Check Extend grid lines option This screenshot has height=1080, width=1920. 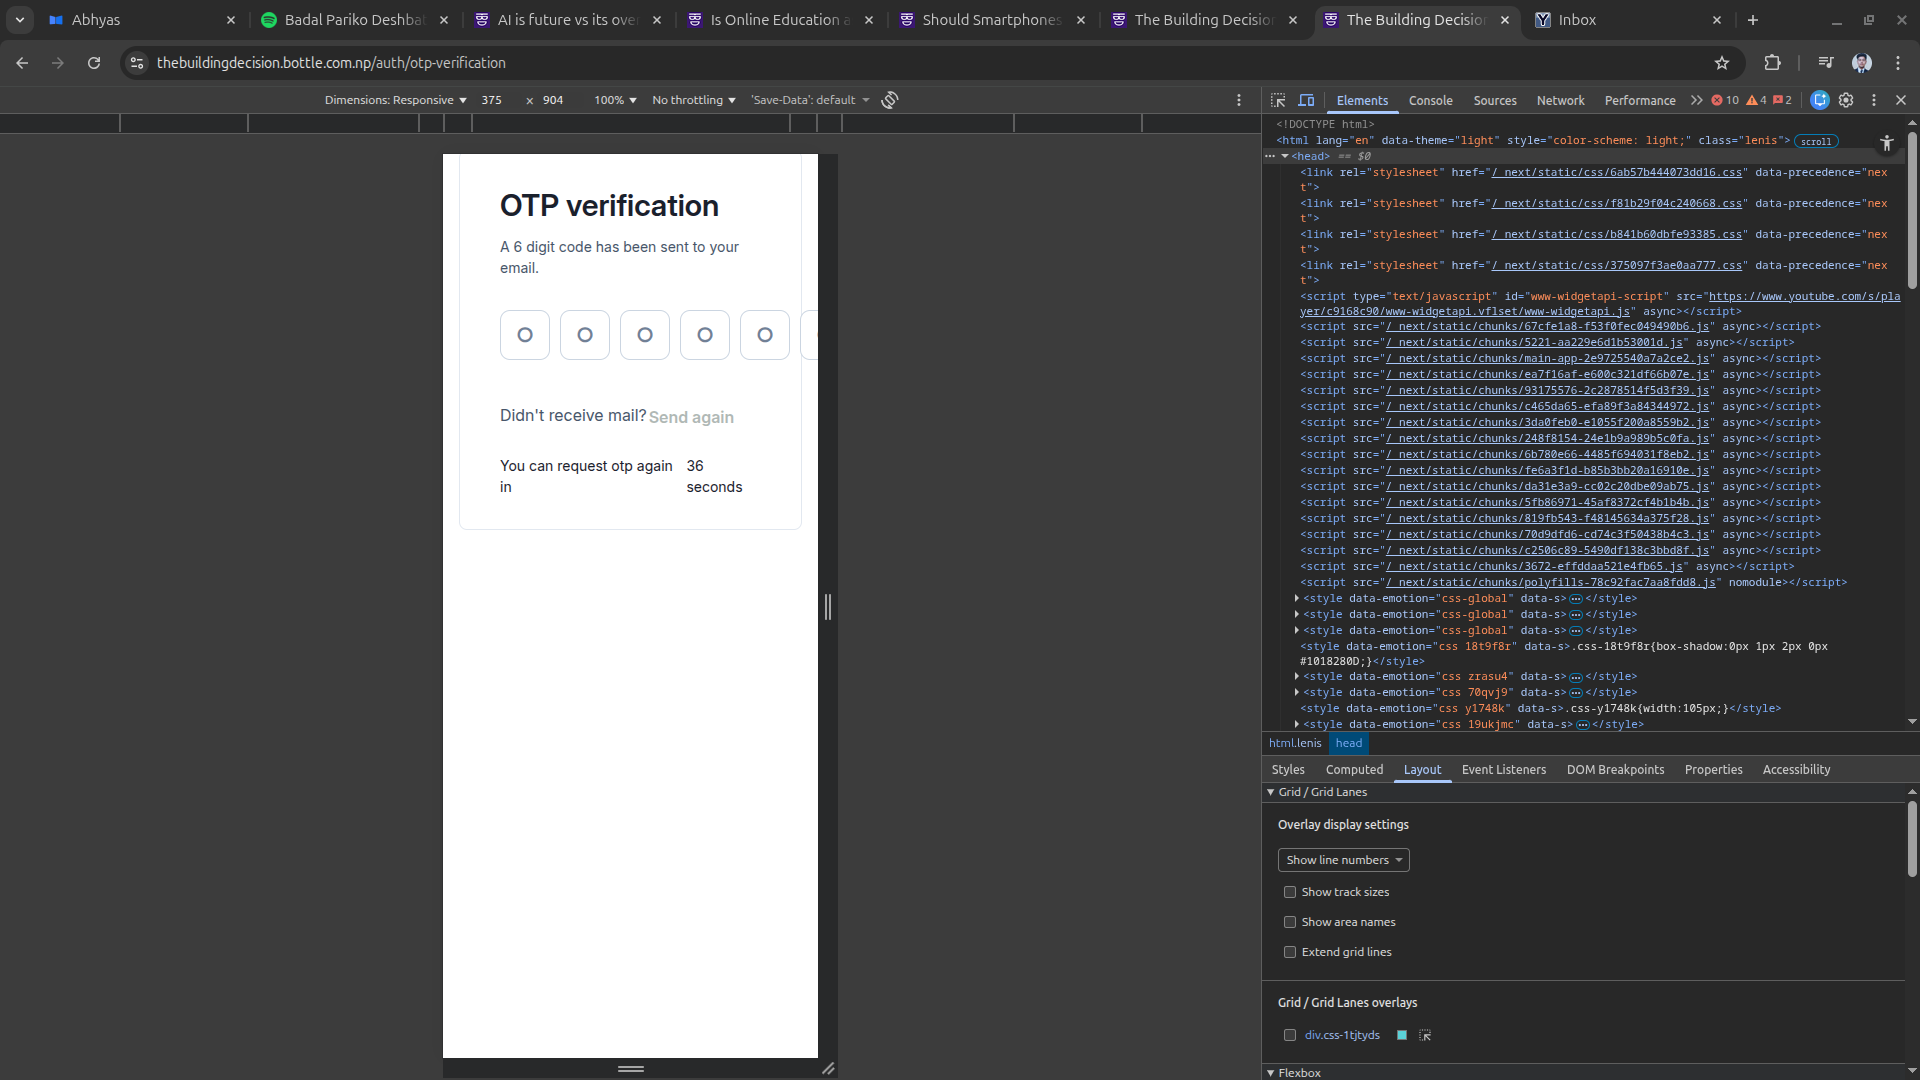pos(1290,952)
